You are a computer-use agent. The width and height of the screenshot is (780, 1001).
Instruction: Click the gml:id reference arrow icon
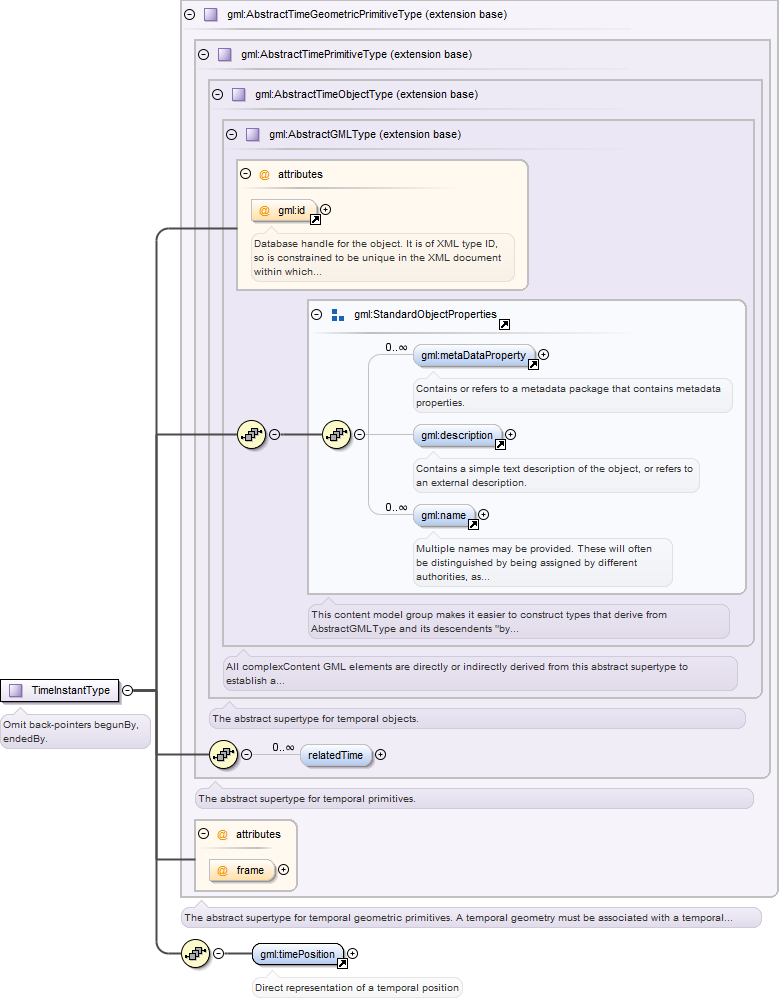(x=315, y=220)
